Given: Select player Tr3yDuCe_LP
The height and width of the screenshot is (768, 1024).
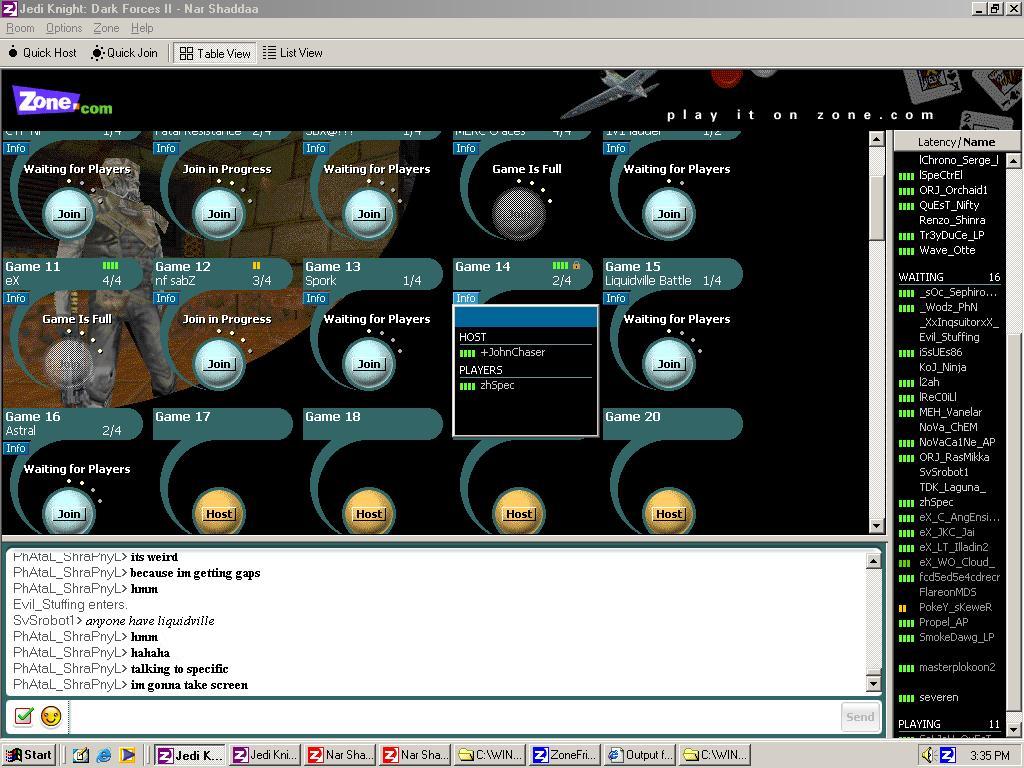Looking at the screenshot, I should coord(950,235).
